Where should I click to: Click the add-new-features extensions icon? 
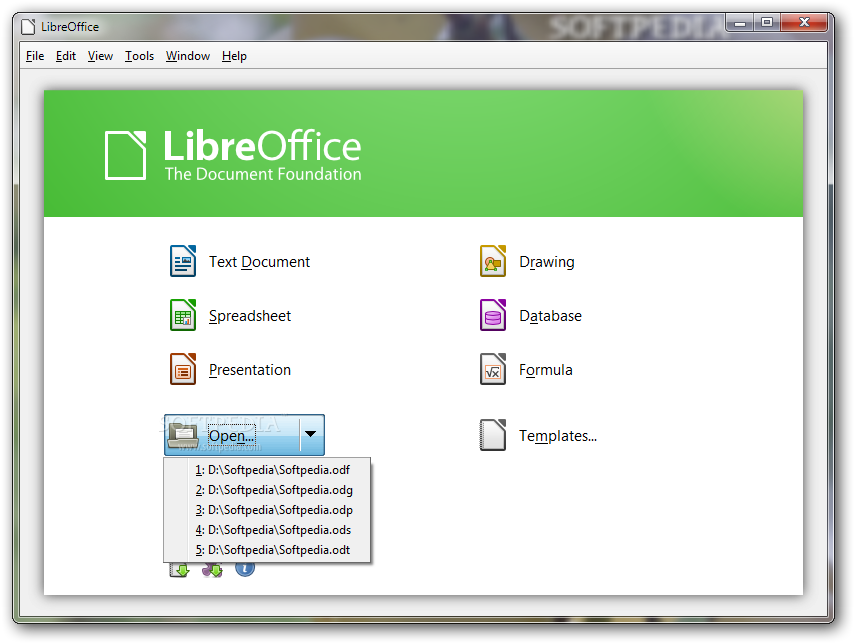pos(211,569)
